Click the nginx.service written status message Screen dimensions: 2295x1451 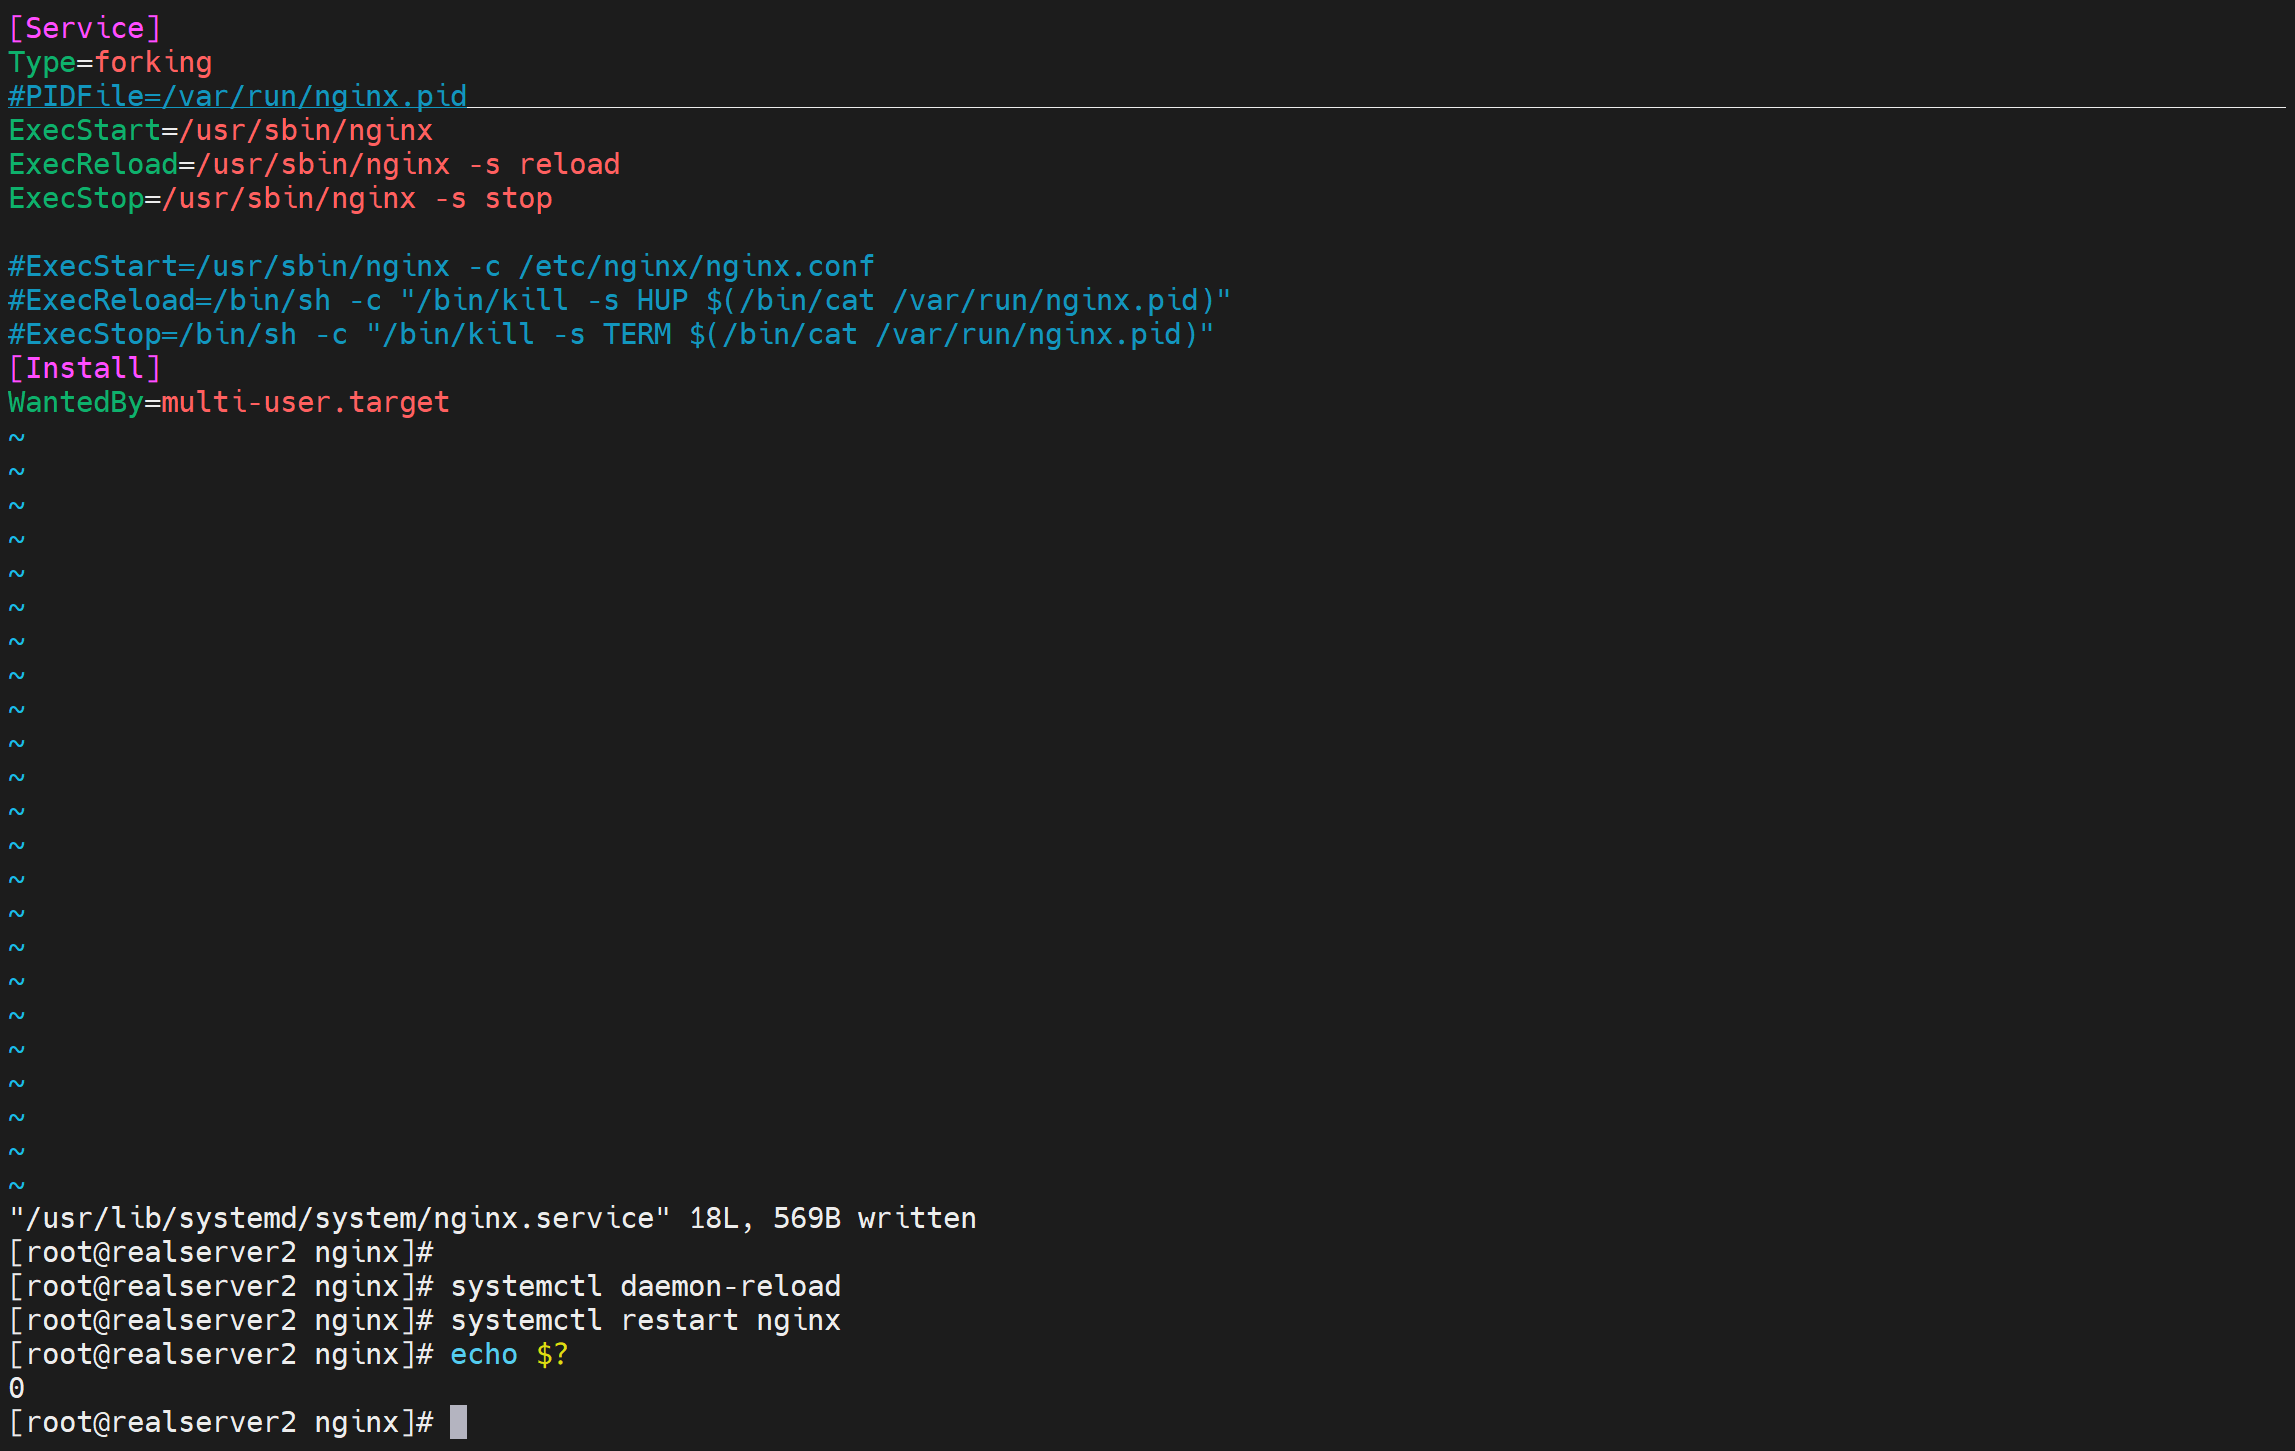[492, 1218]
